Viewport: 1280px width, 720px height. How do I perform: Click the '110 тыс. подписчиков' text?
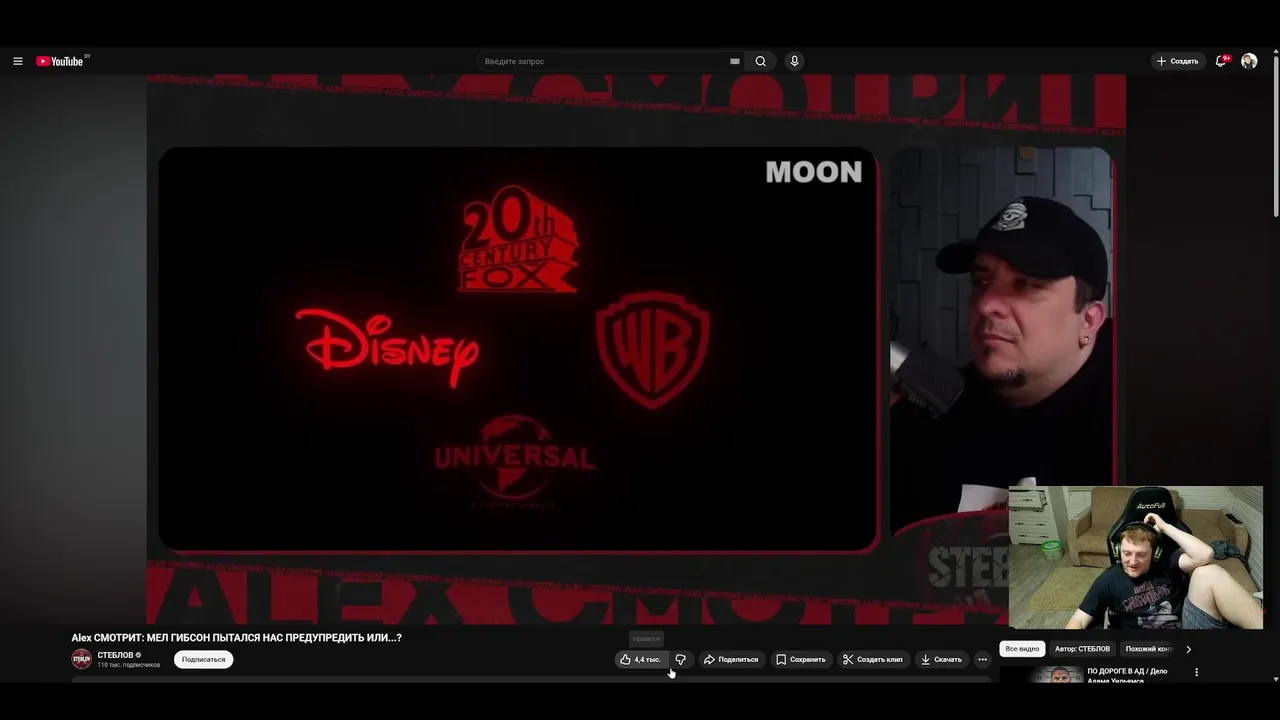(128, 665)
